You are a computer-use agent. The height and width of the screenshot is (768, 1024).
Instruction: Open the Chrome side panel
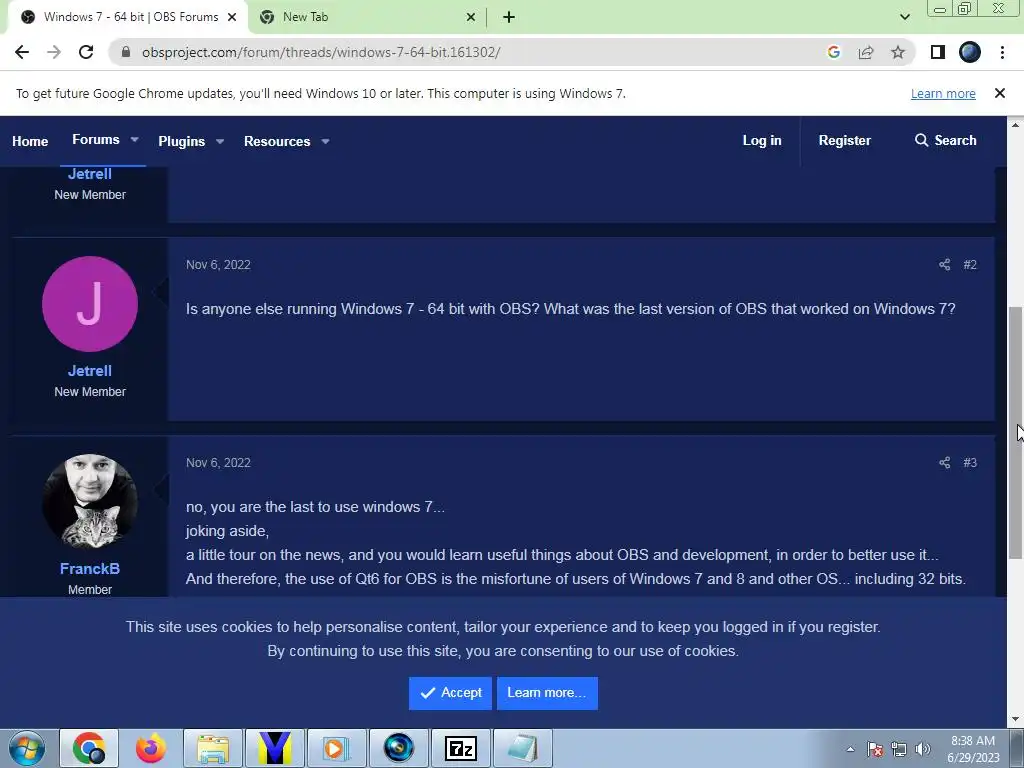938,52
